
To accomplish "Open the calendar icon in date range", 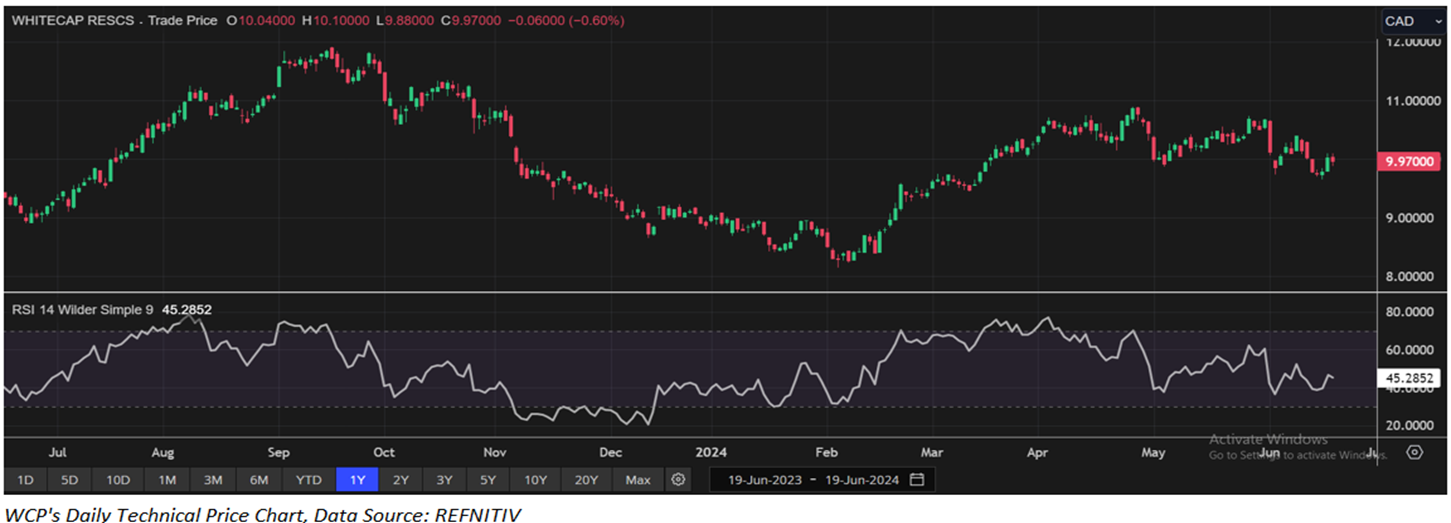I will [917, 480].
